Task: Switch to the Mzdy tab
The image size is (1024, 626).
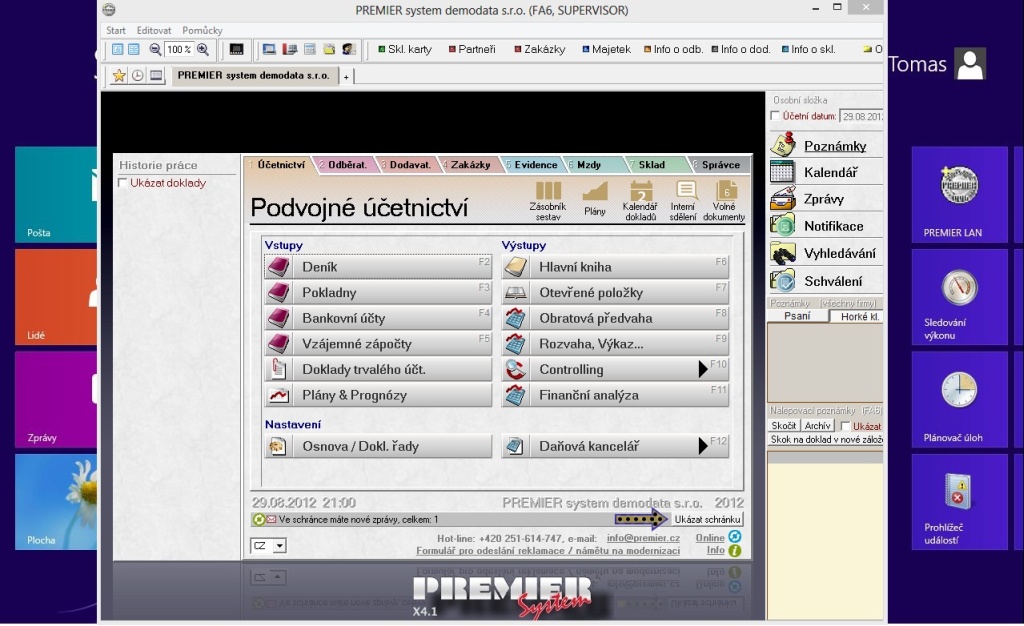Action: (588, 164)
